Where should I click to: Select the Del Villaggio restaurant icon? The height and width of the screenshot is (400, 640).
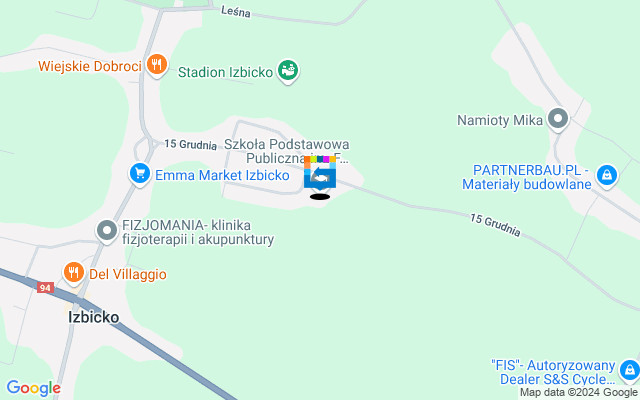click(74, 273)
